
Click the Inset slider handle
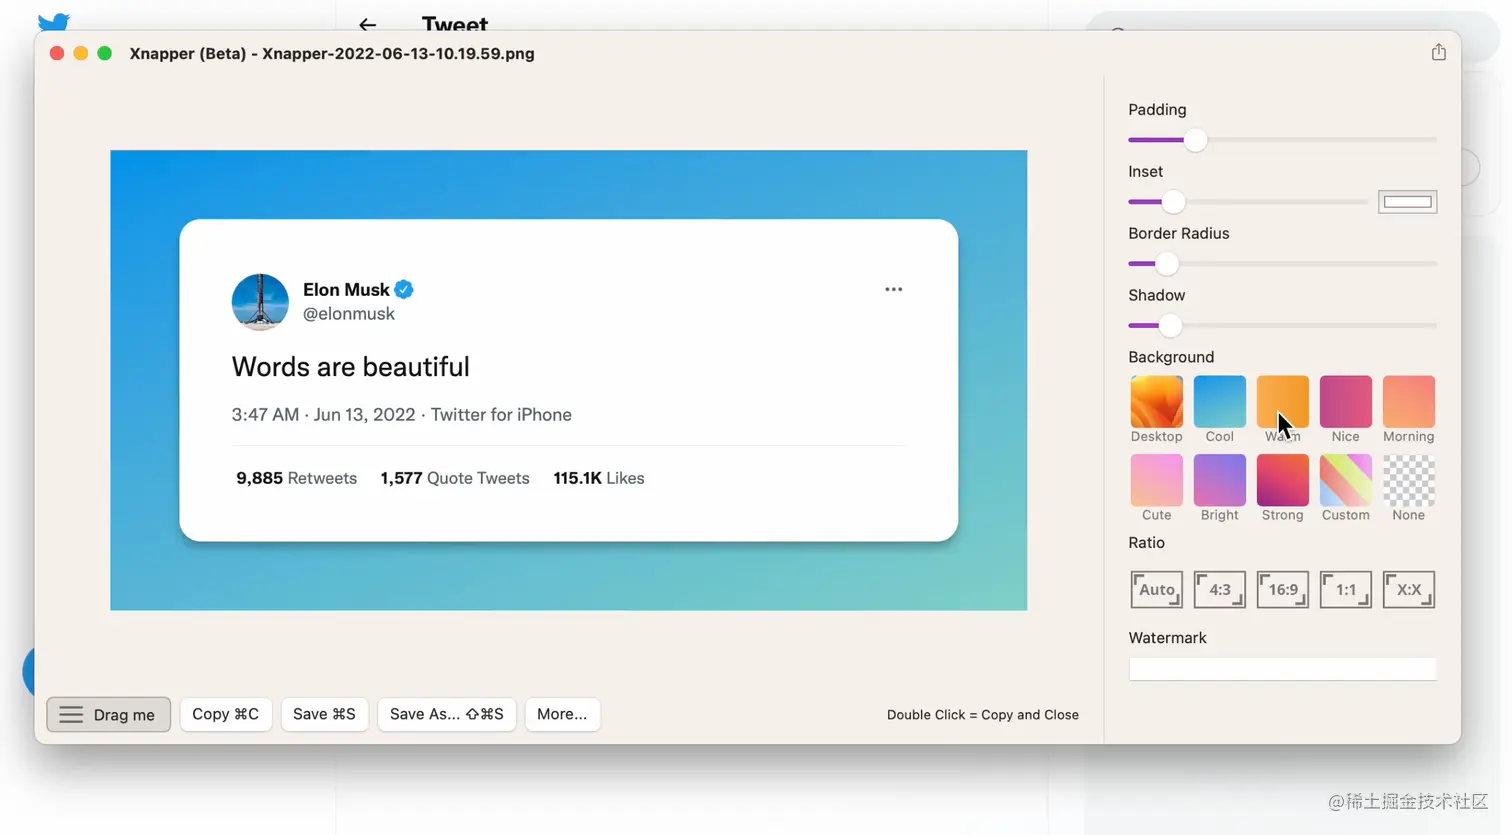click(x=1173, y=202)
